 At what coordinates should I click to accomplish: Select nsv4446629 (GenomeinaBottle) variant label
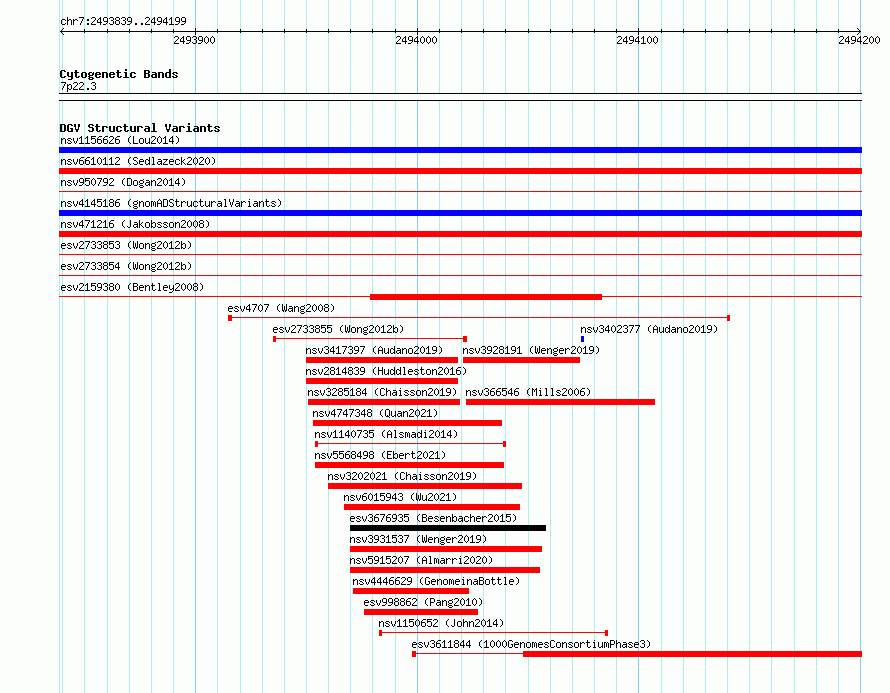(x=436, y=581)
